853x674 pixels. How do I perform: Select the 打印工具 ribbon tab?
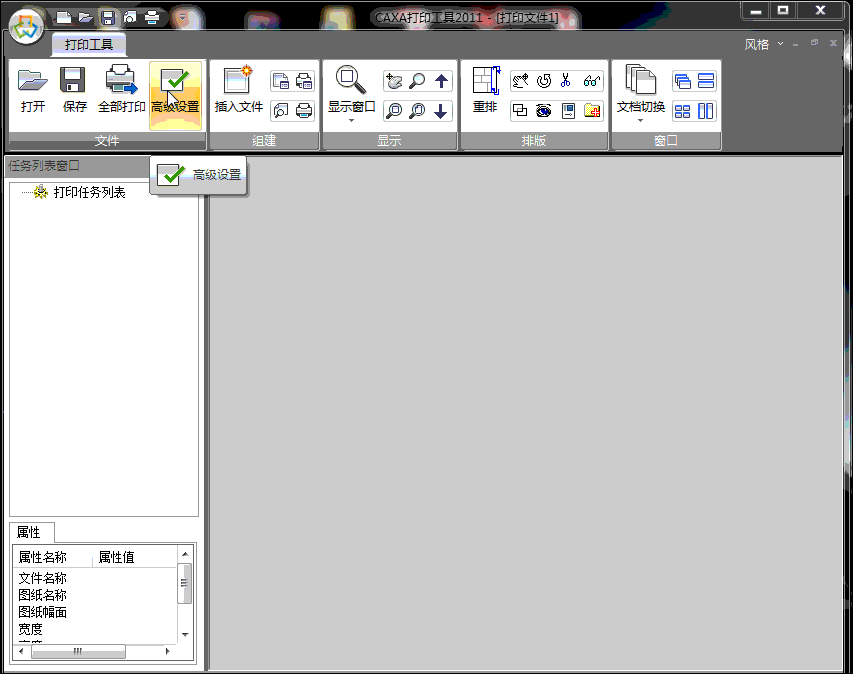[89, 44]
